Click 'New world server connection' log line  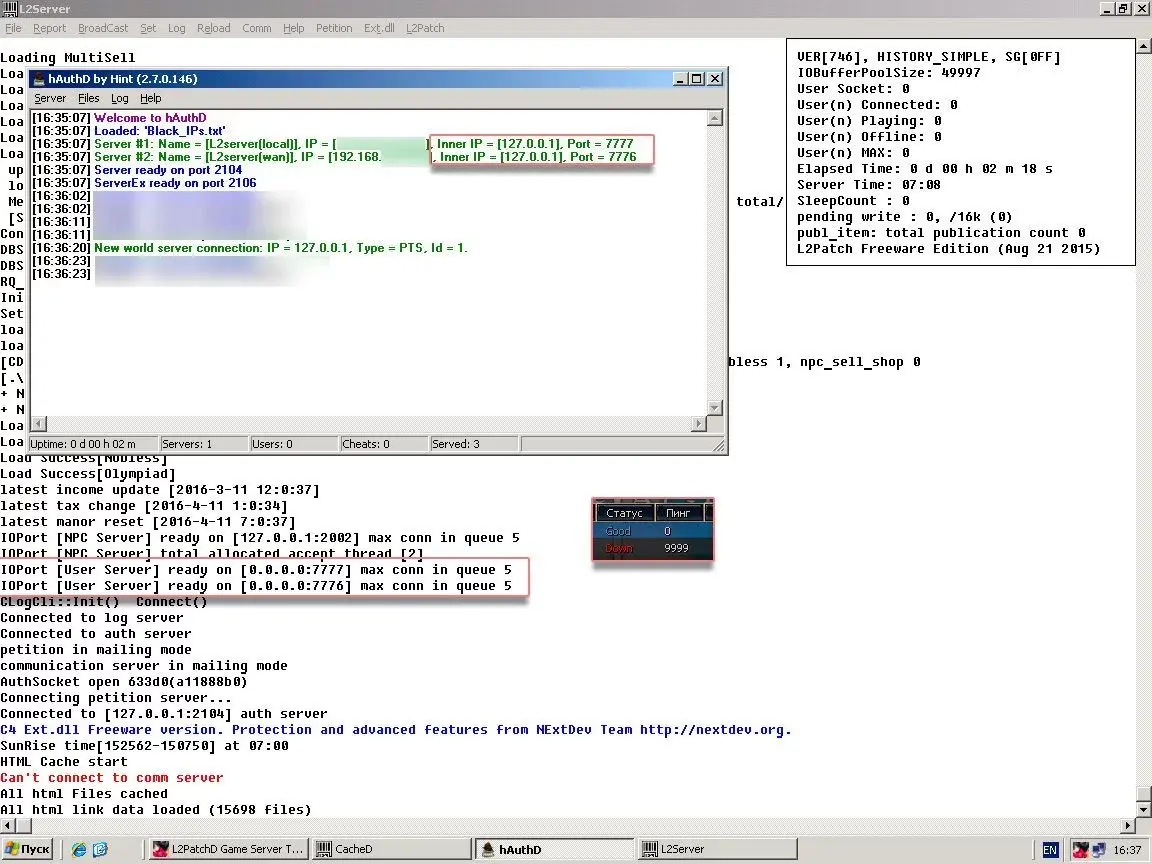(281, 248)
